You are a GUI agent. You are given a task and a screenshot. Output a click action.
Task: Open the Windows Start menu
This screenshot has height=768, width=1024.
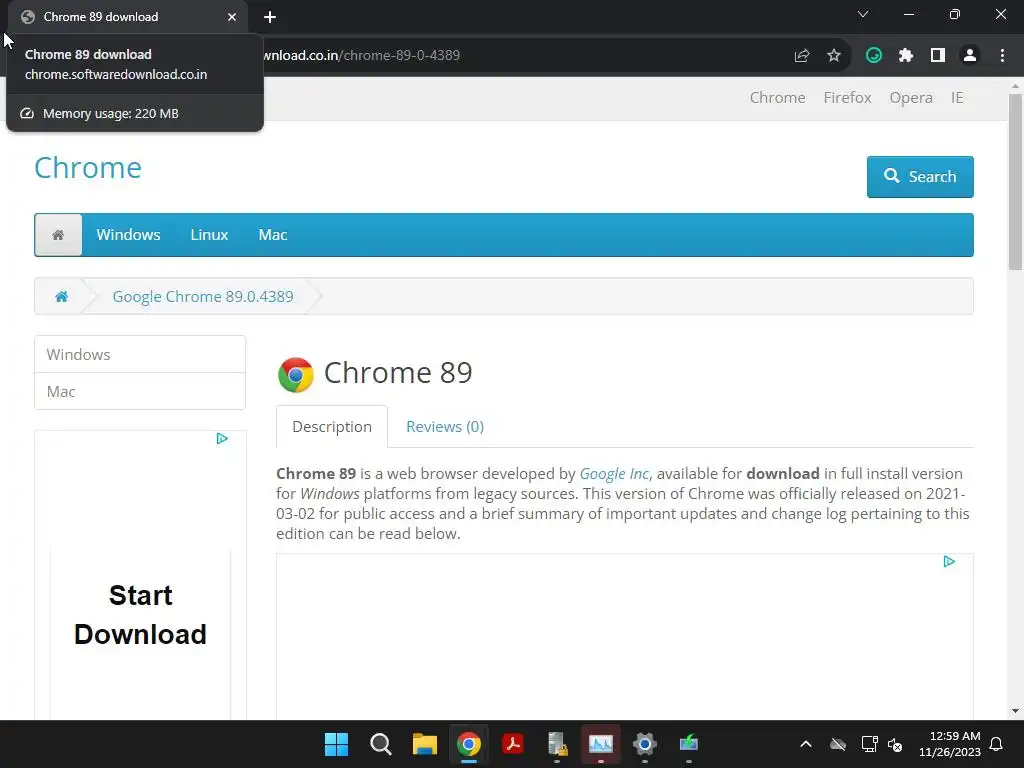pyautogui.click(x=336, y=744)
